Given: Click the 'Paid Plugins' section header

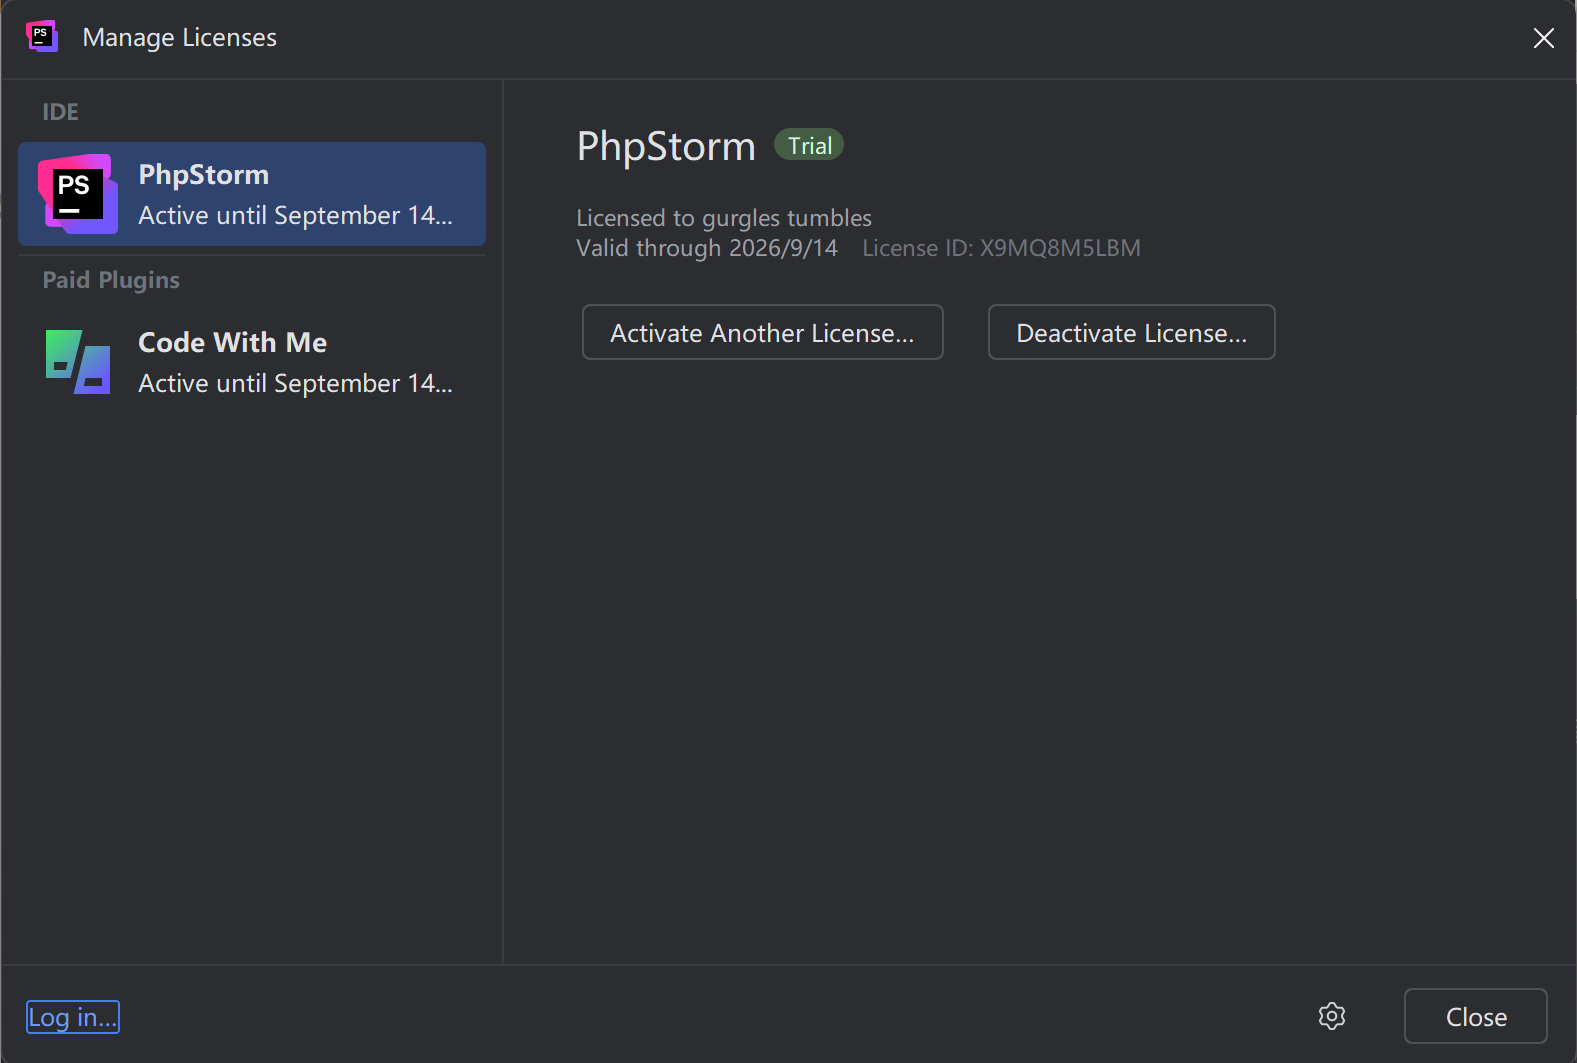Looking at the screenshot, I should coord(111,280).
